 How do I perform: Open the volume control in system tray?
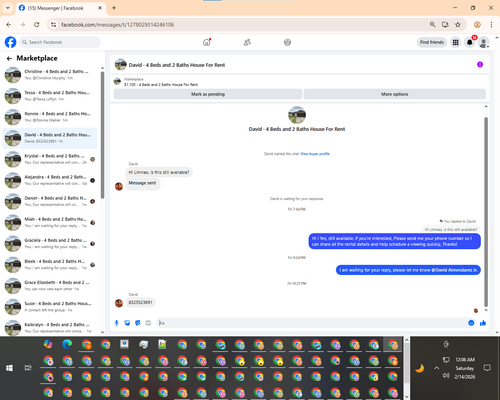tap(446, 376)
